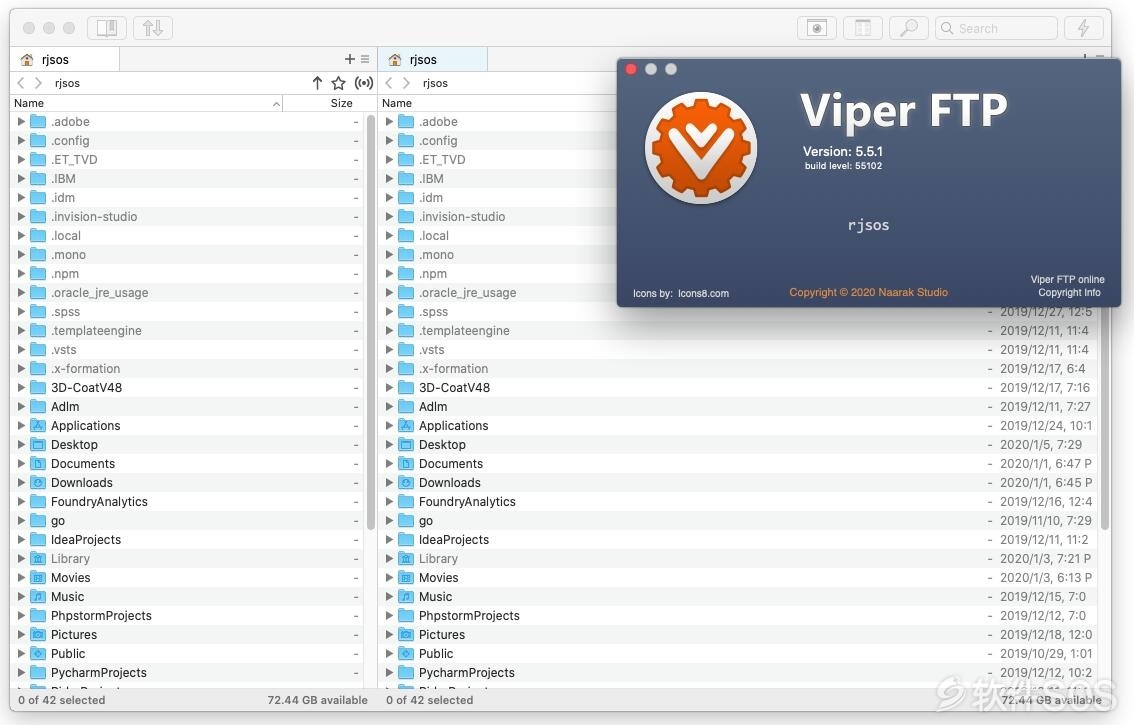Click right pane vertical scrollbar
1134x725 pixels.
1104,416
